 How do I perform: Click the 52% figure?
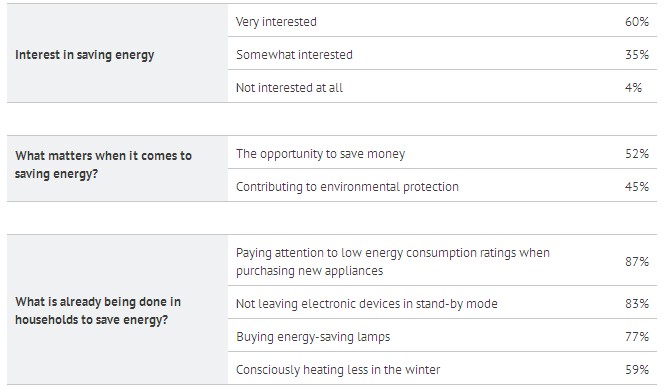click(x=636, y=154)
